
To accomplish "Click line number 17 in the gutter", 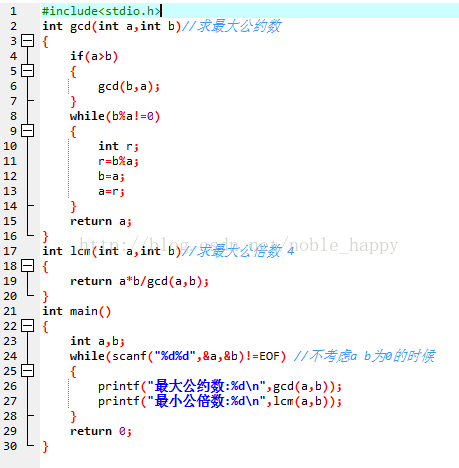I will 10,251.
